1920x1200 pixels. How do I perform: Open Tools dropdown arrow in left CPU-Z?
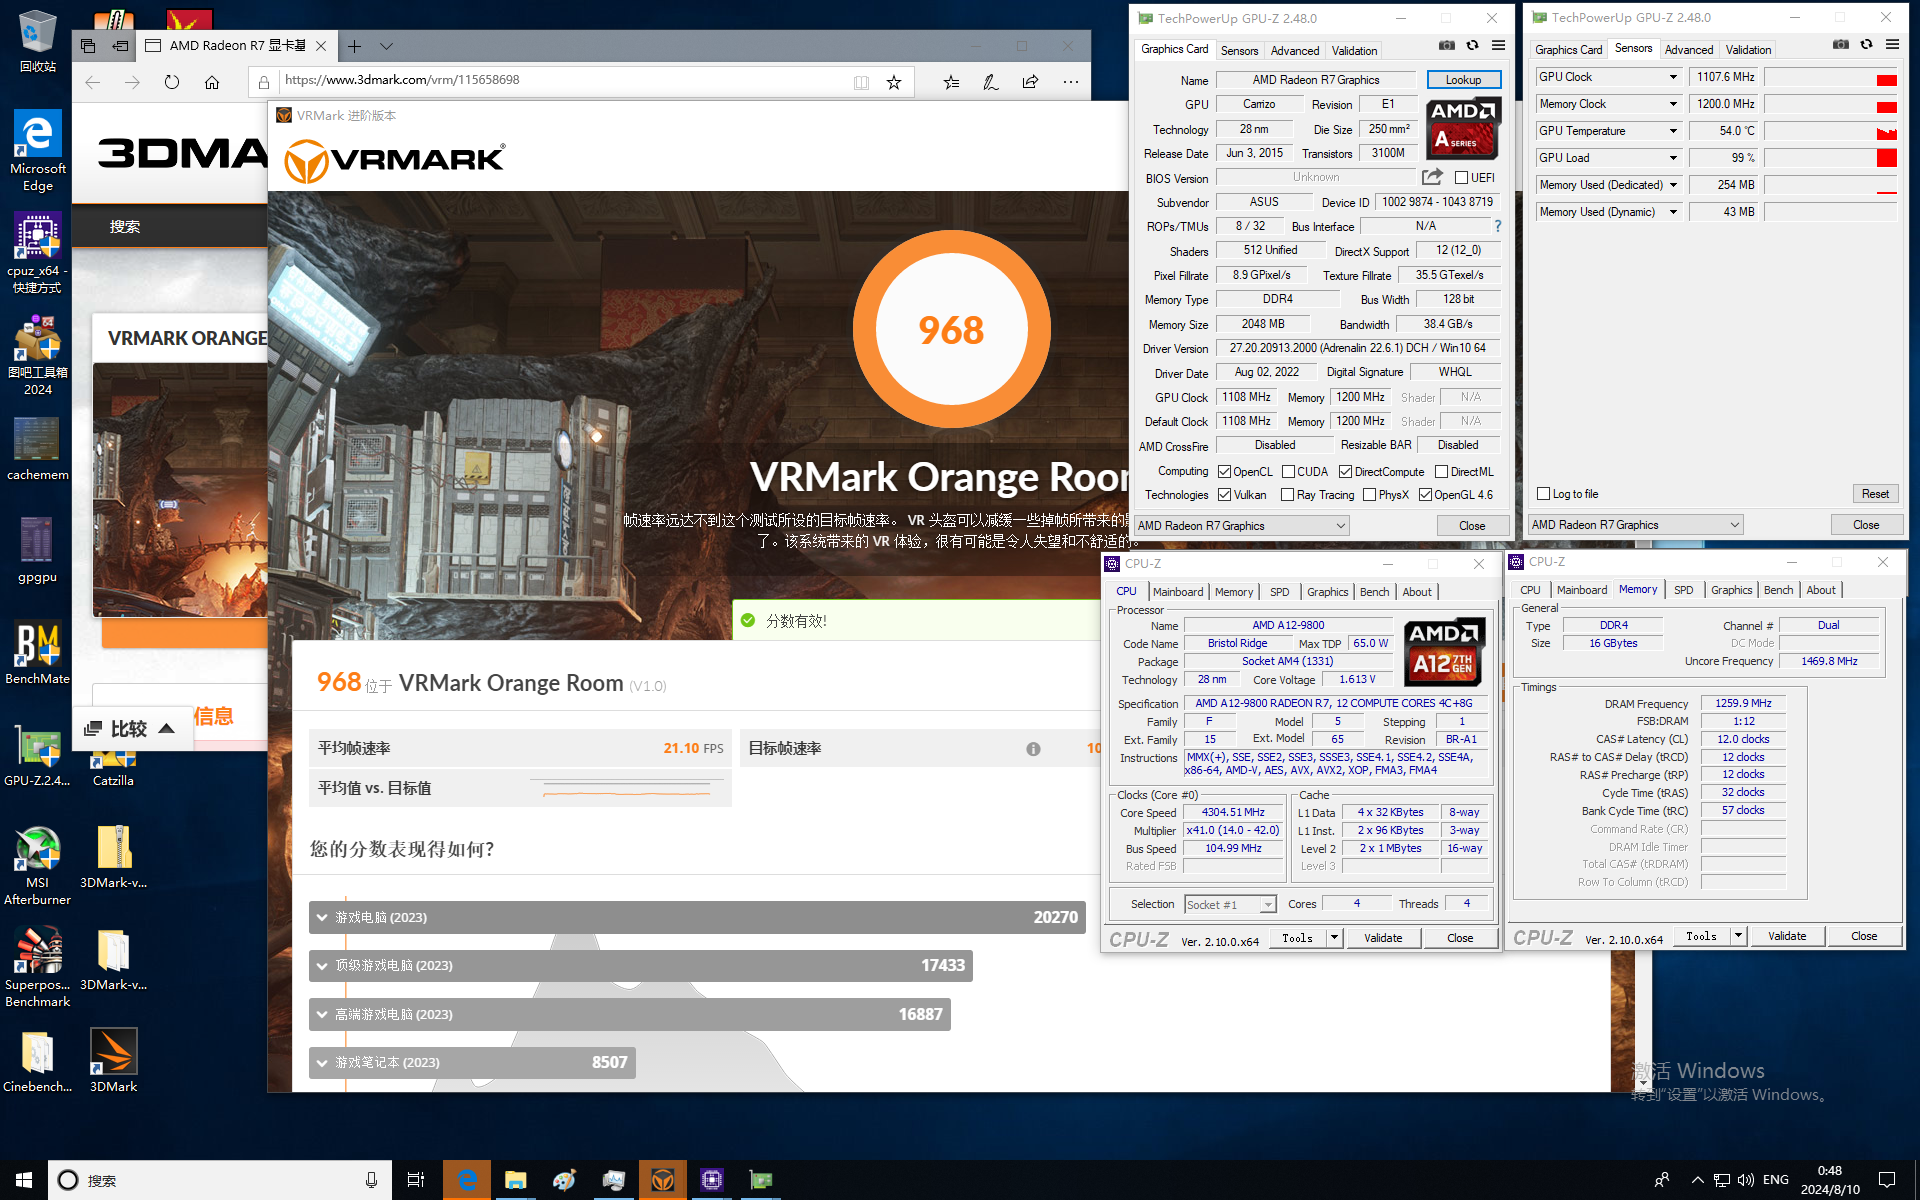1334,938
